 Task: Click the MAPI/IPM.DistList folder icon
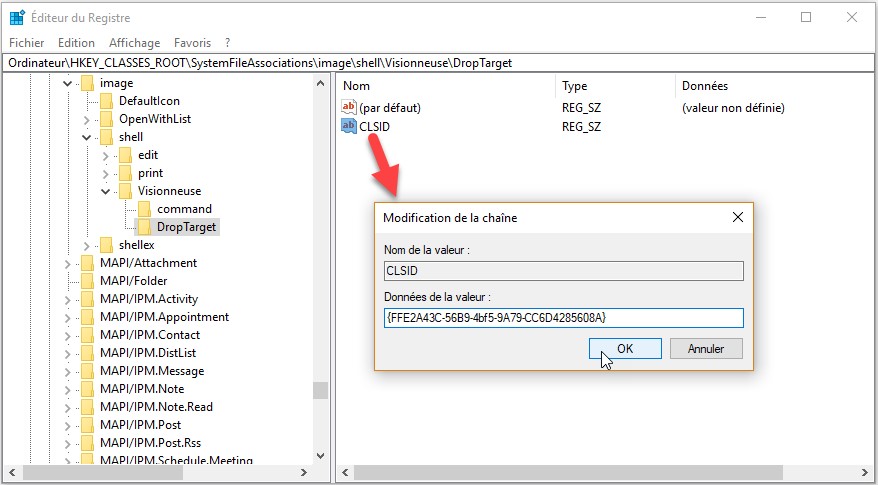87,353
